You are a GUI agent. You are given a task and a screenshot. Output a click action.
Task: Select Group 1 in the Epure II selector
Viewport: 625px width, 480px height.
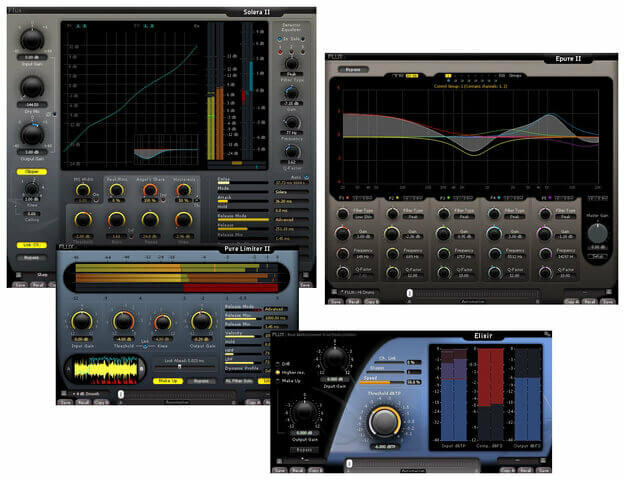point(448,75)
